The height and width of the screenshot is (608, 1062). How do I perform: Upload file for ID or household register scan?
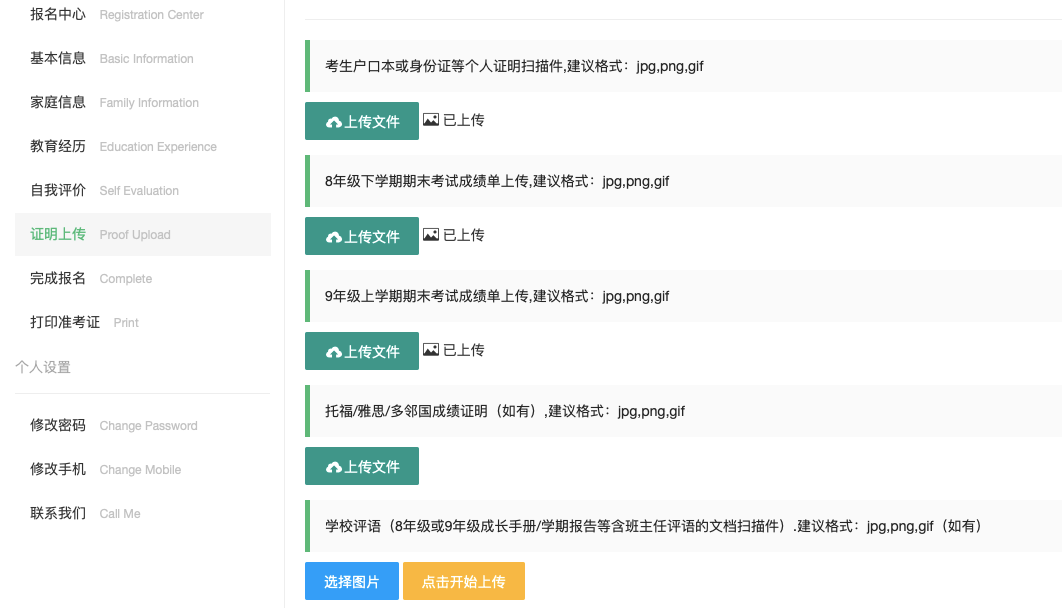coord(362,122)
